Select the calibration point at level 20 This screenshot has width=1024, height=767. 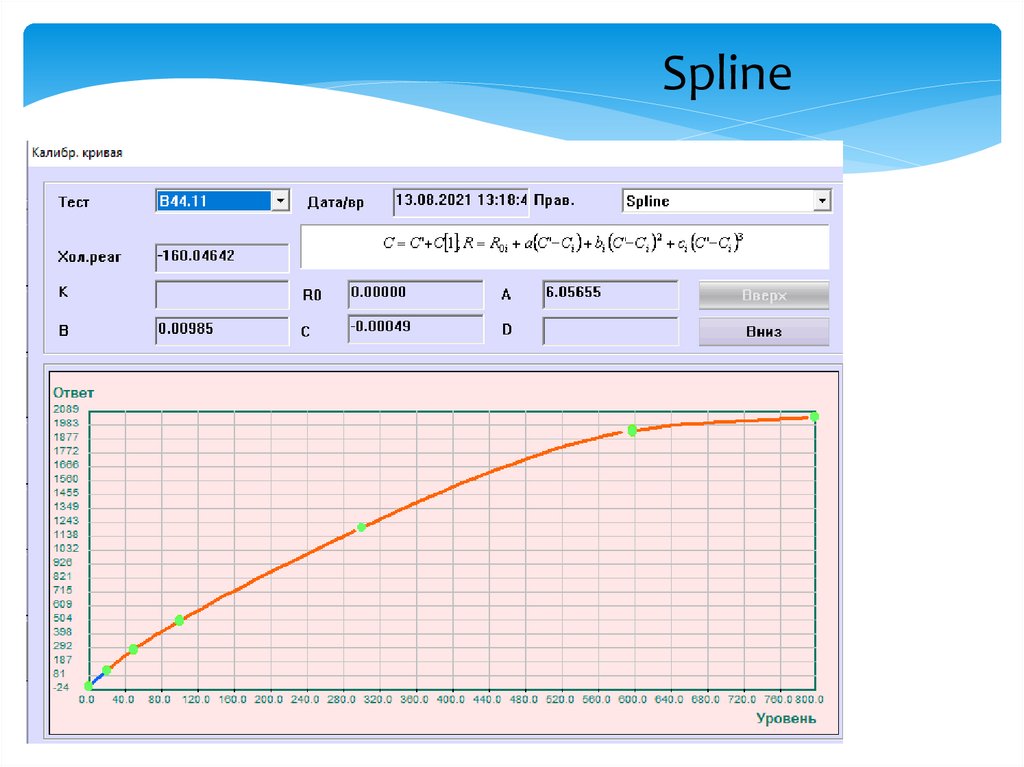tap(107, 670)
